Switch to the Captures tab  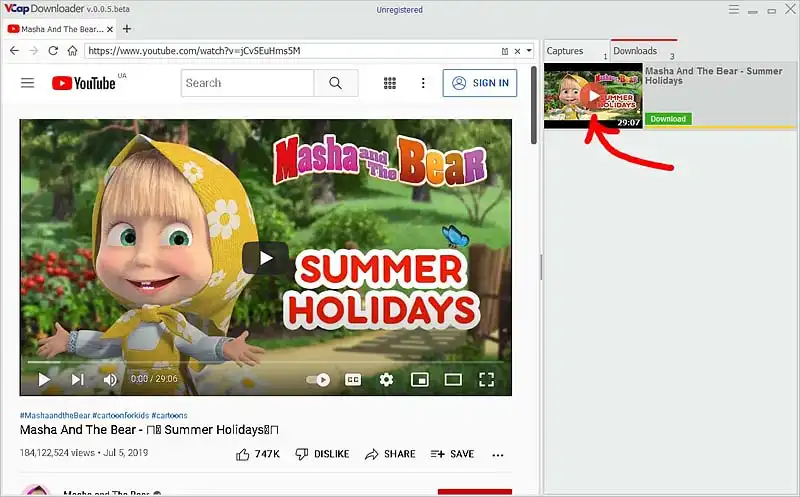click(x=577, y=51)
